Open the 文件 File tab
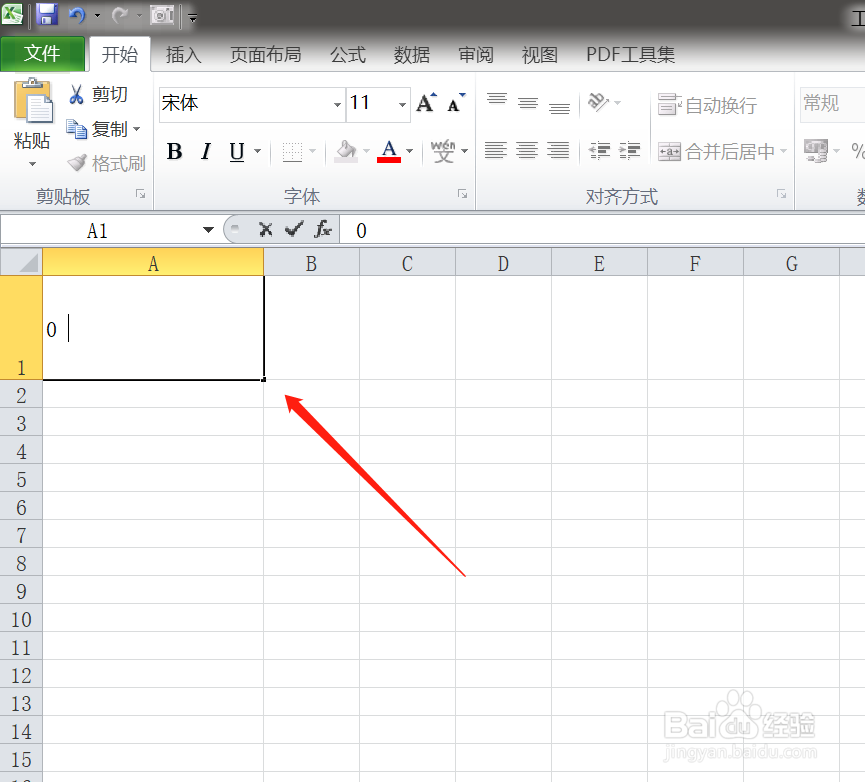The height and width of the screenshot is (782, 865). (42, 54)
